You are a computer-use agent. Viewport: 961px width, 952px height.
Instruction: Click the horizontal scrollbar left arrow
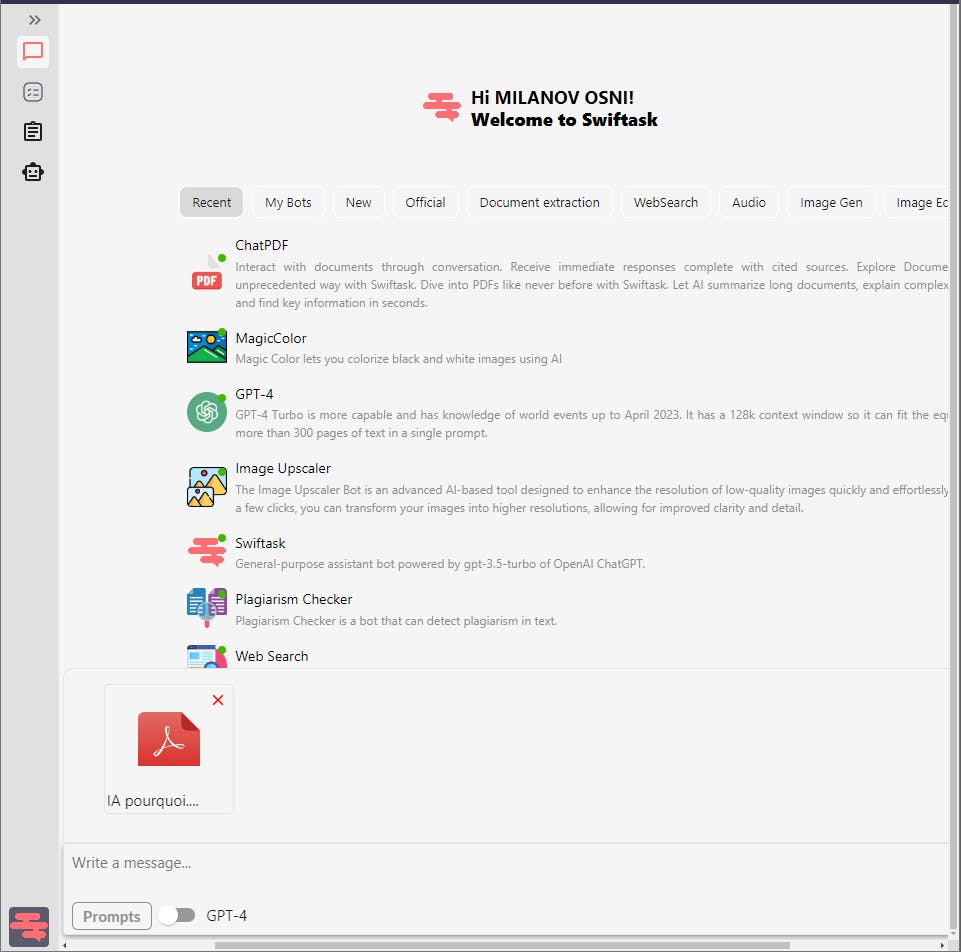click(65, 945)
